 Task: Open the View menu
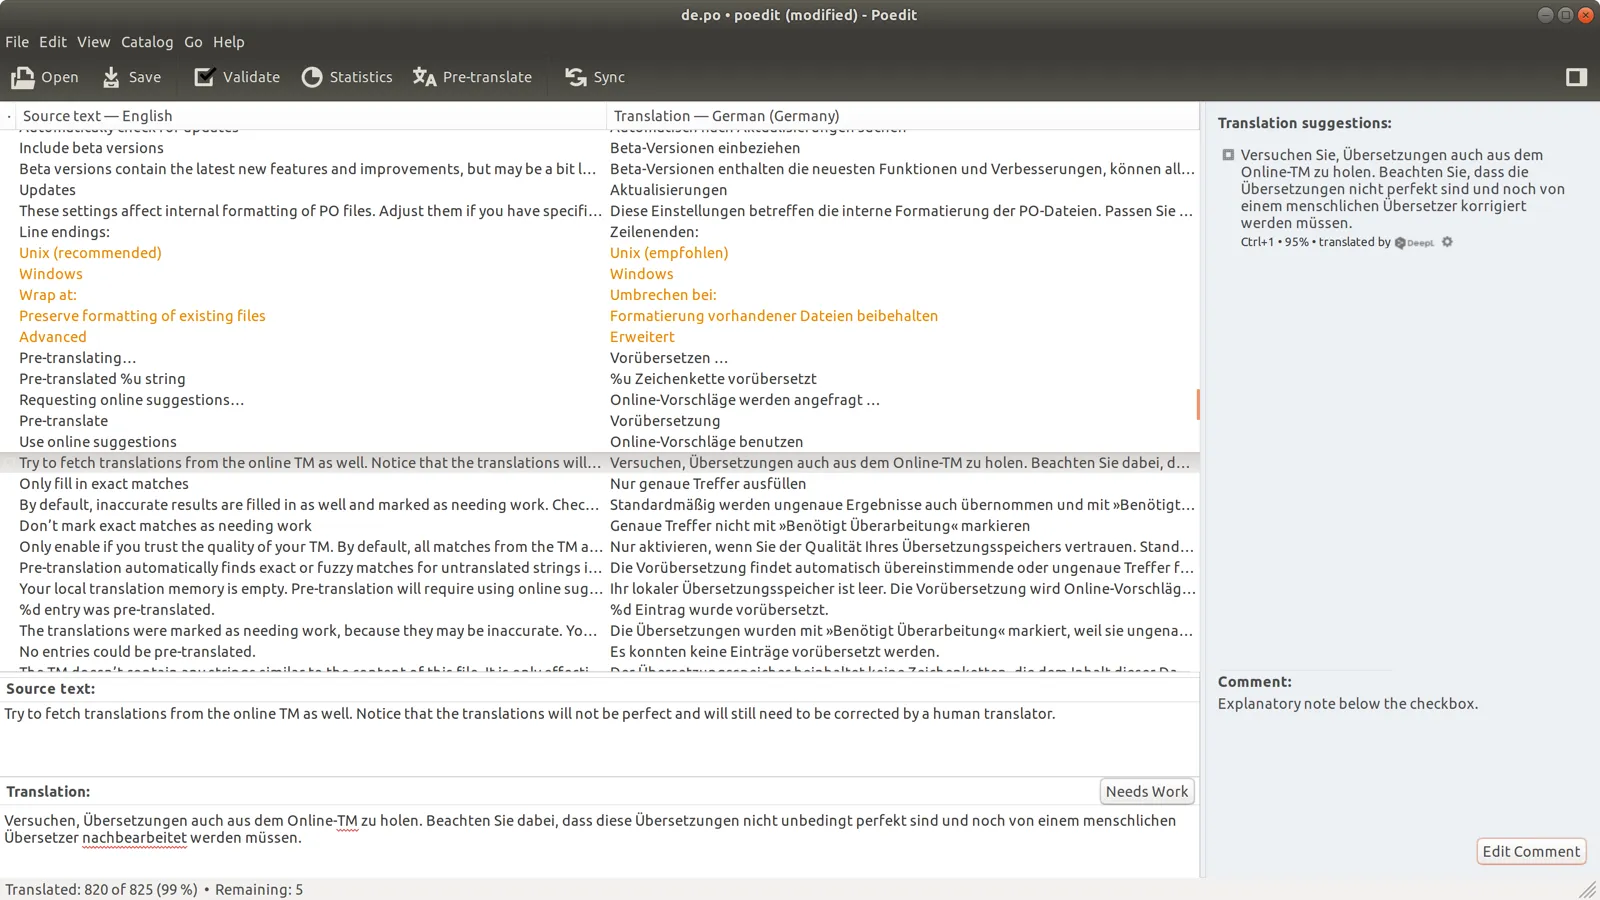93,42
